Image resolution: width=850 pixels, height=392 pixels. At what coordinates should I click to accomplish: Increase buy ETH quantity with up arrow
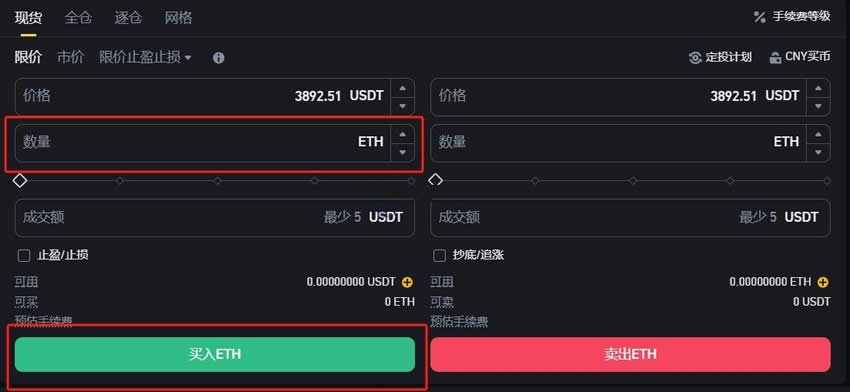402,134
